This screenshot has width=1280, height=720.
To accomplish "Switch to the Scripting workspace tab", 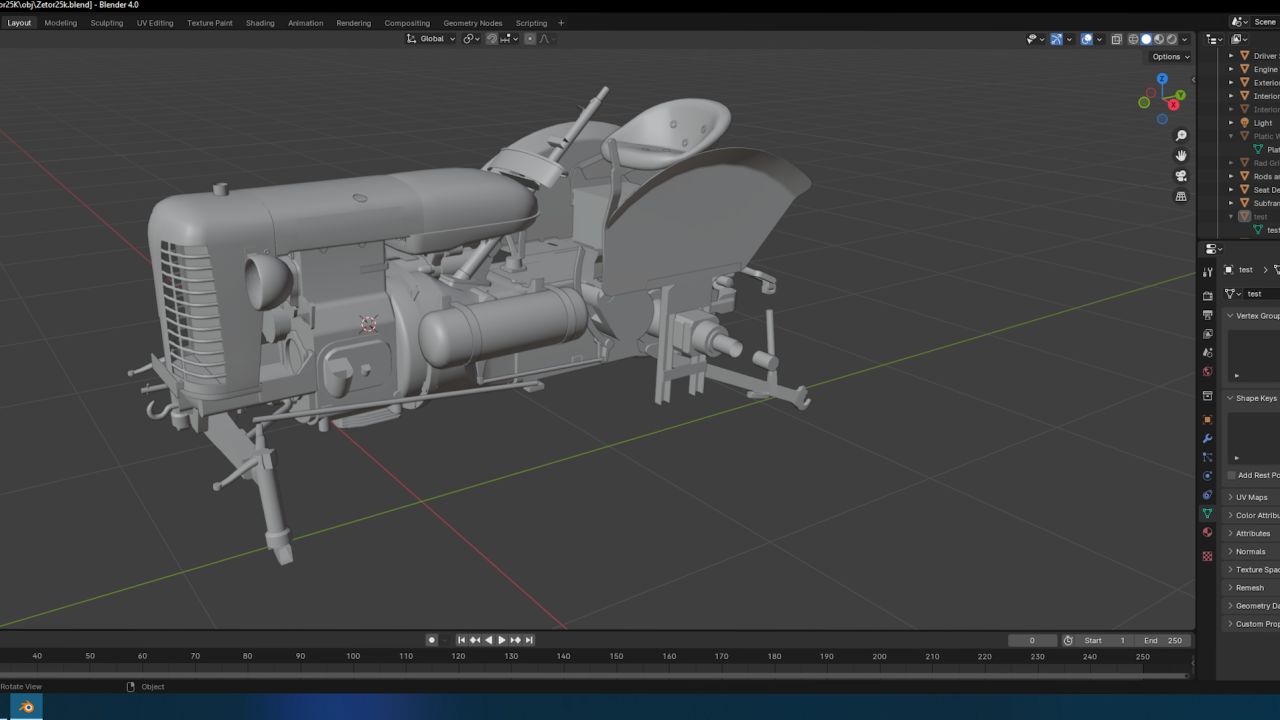I will tap(531, 23).
